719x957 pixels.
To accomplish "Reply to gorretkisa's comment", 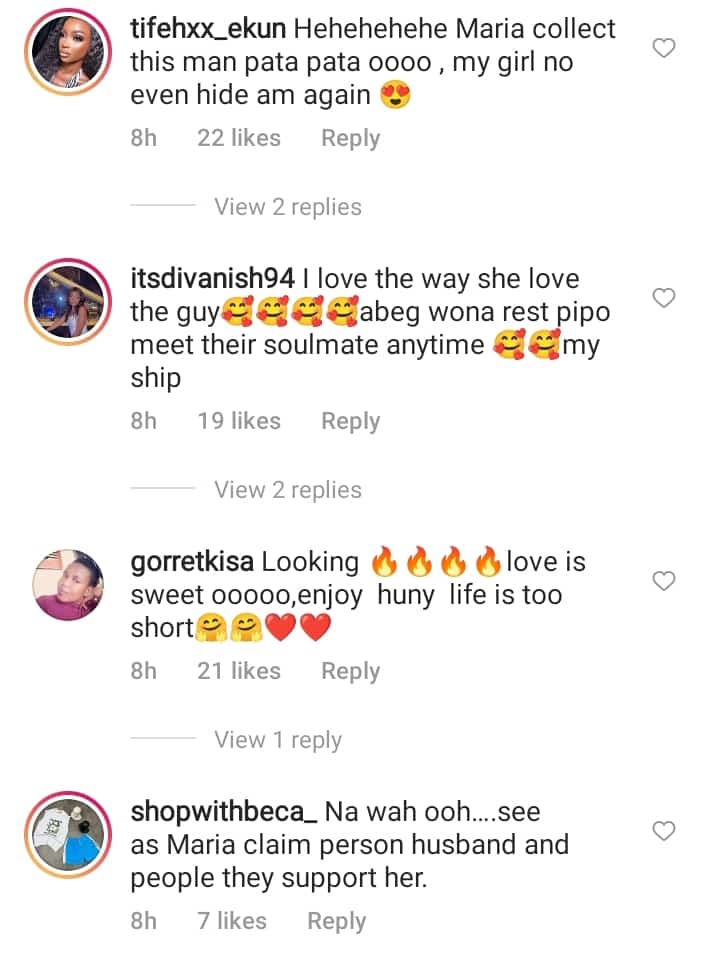I will pyautogui.click(x=350, y=671).
